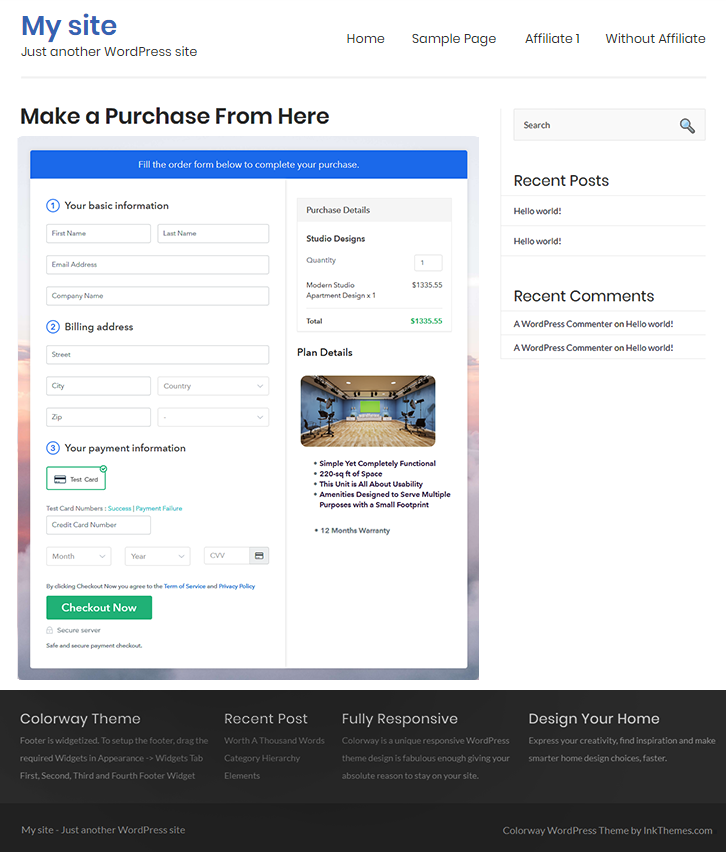Click Simple Yet Completely Functional bullet
726x852 pixels.
(377, 463)
